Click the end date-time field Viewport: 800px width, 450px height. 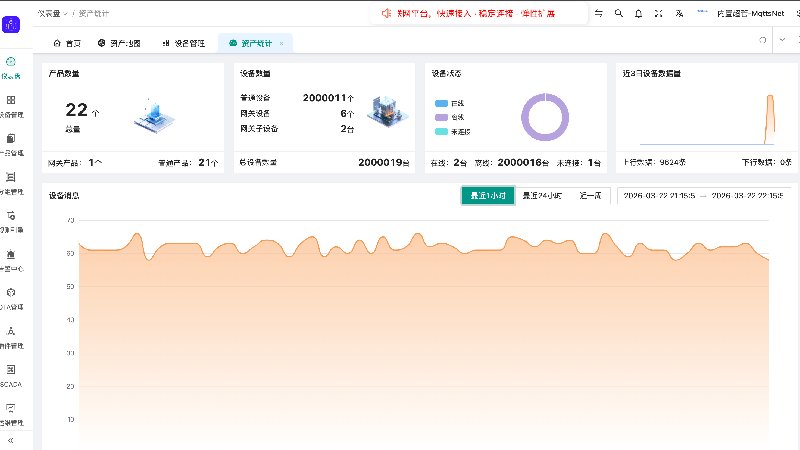click(x=747, y=195)
